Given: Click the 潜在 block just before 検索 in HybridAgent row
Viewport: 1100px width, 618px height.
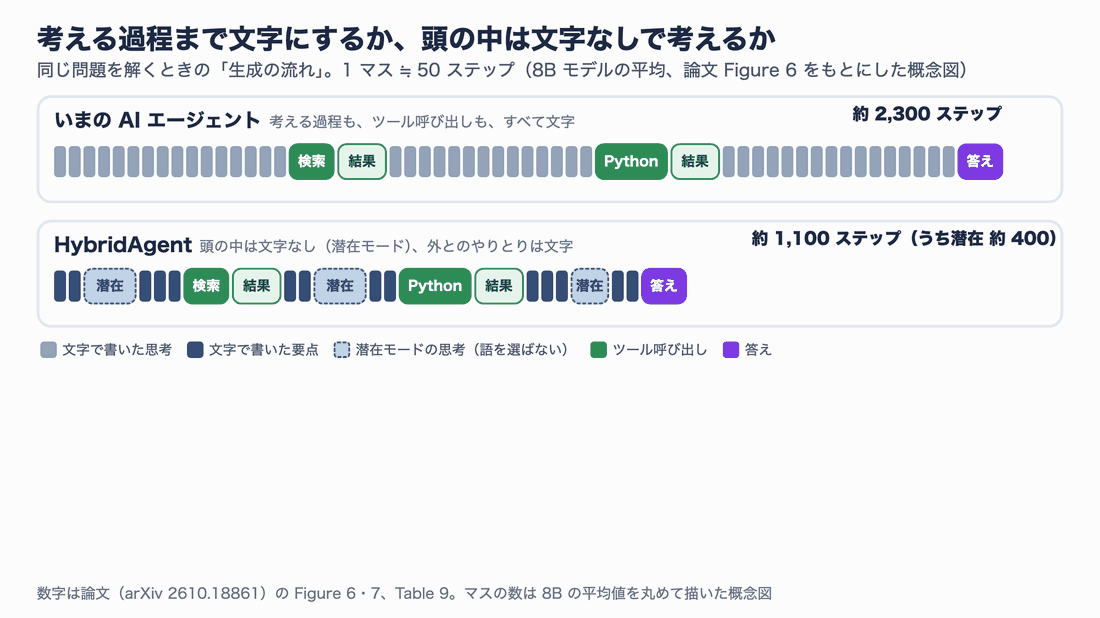Looking at the screenshot, I should [x=110, y=286].
